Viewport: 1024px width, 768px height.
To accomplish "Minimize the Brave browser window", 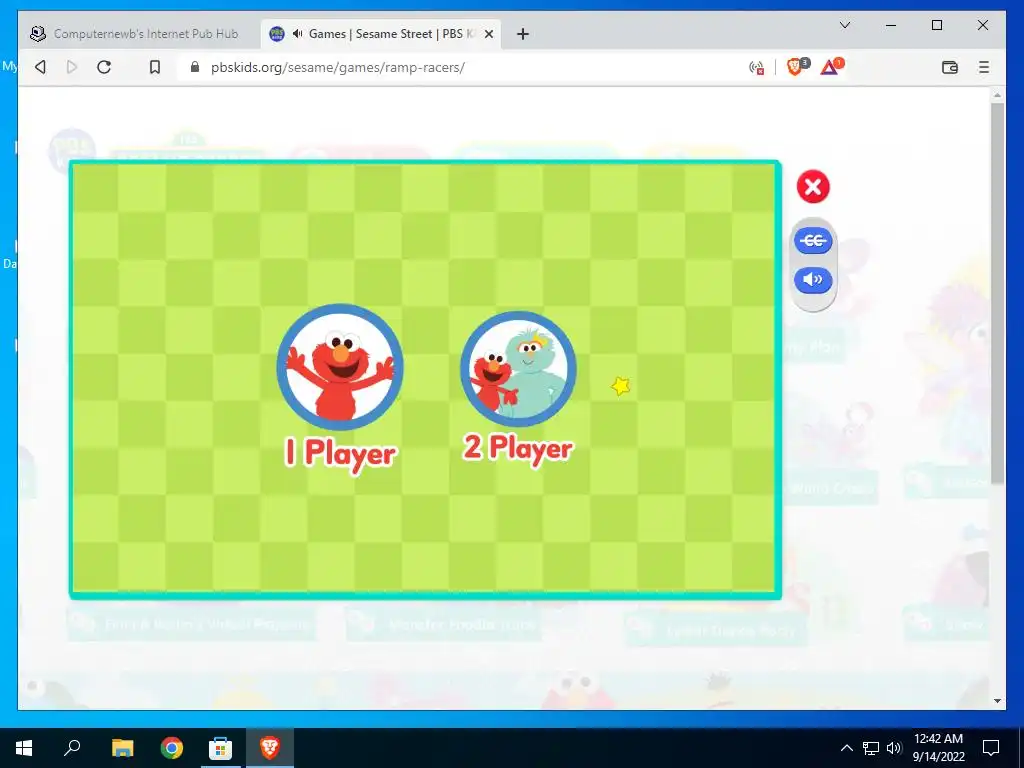I will (891, 25).
